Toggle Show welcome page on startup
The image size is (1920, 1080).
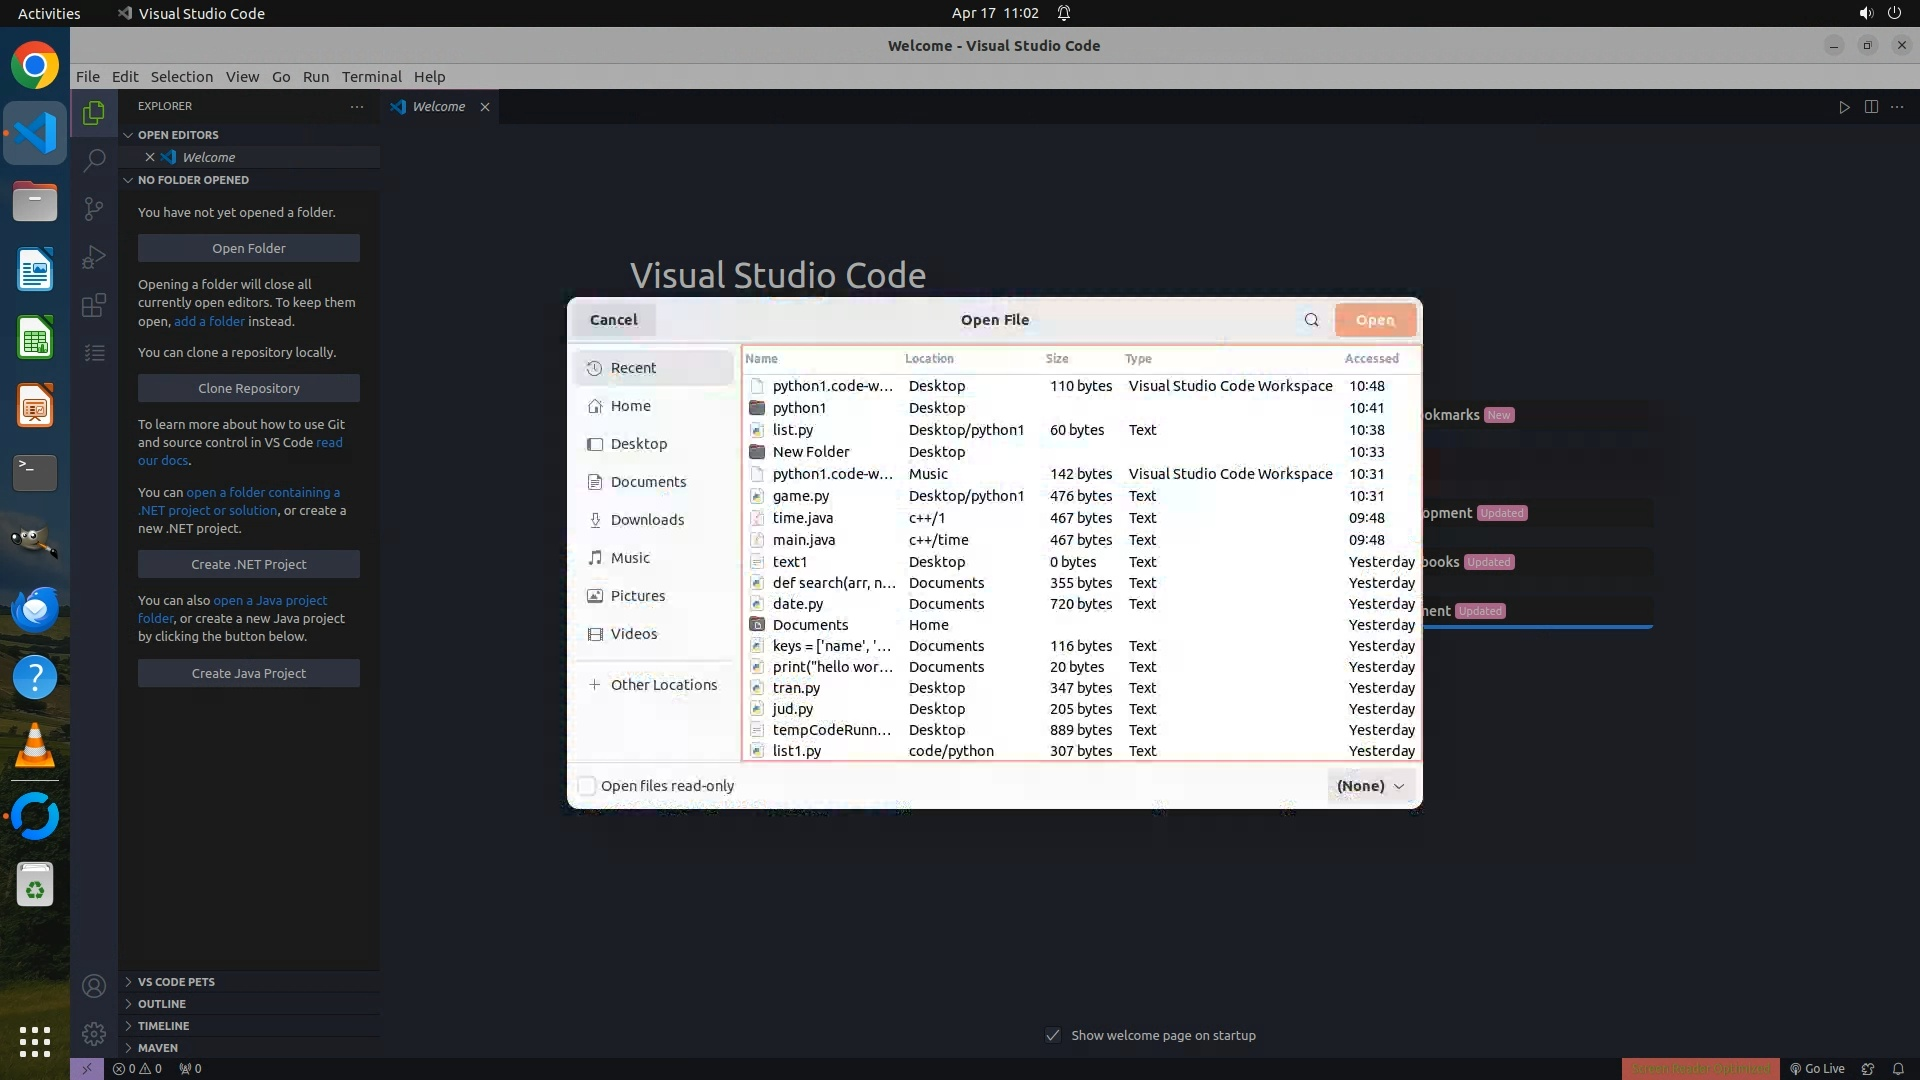click(x=1053, y=1035)
